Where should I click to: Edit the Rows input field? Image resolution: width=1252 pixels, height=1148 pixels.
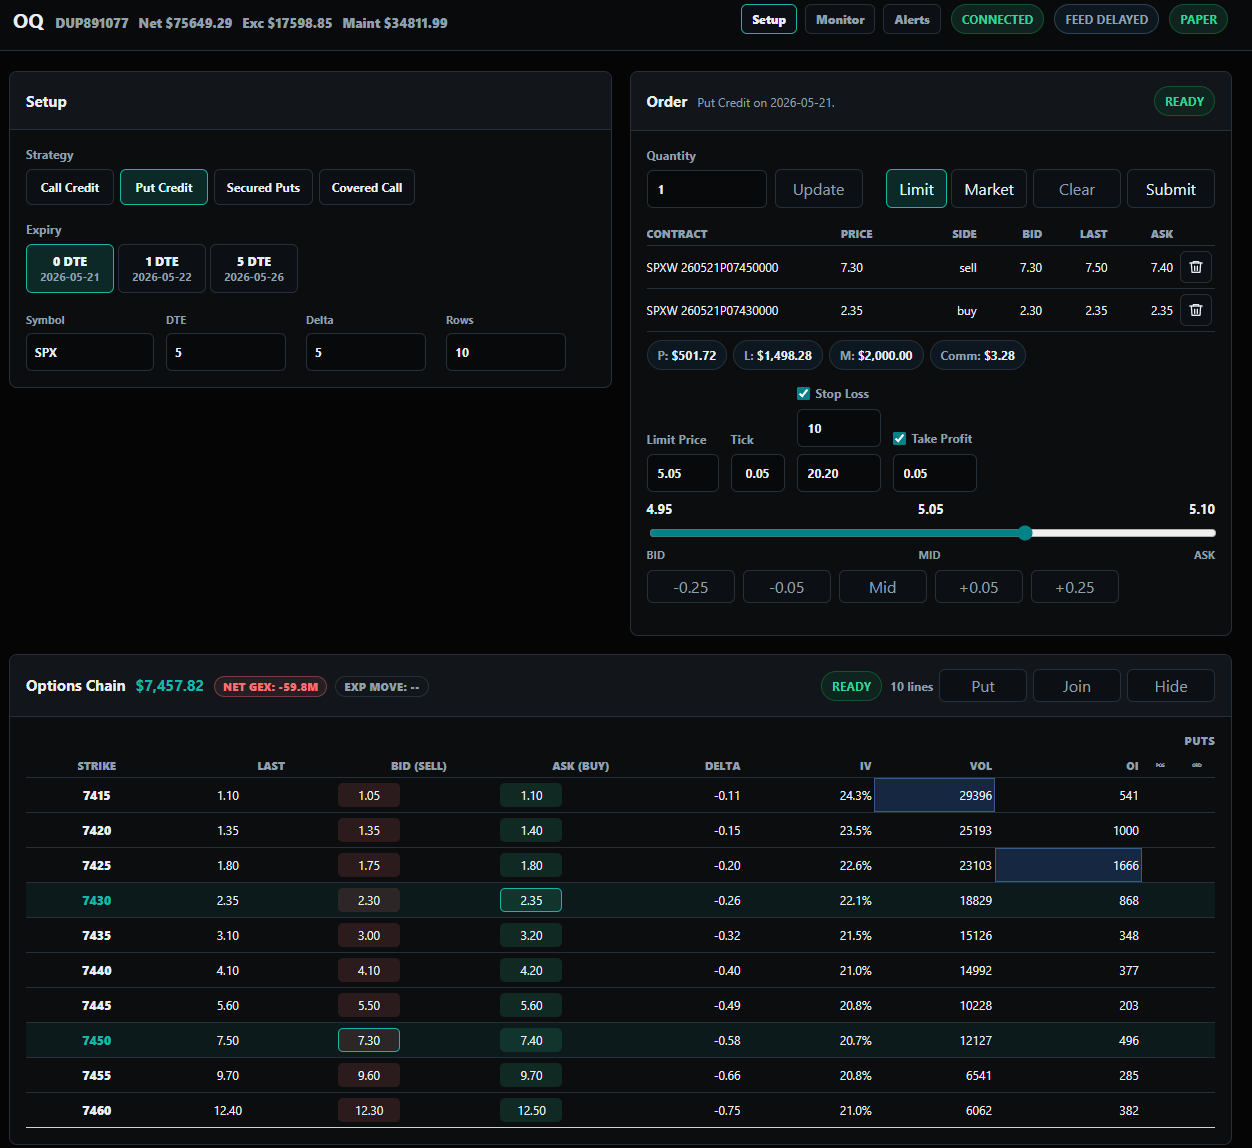(x=506, y=352)
